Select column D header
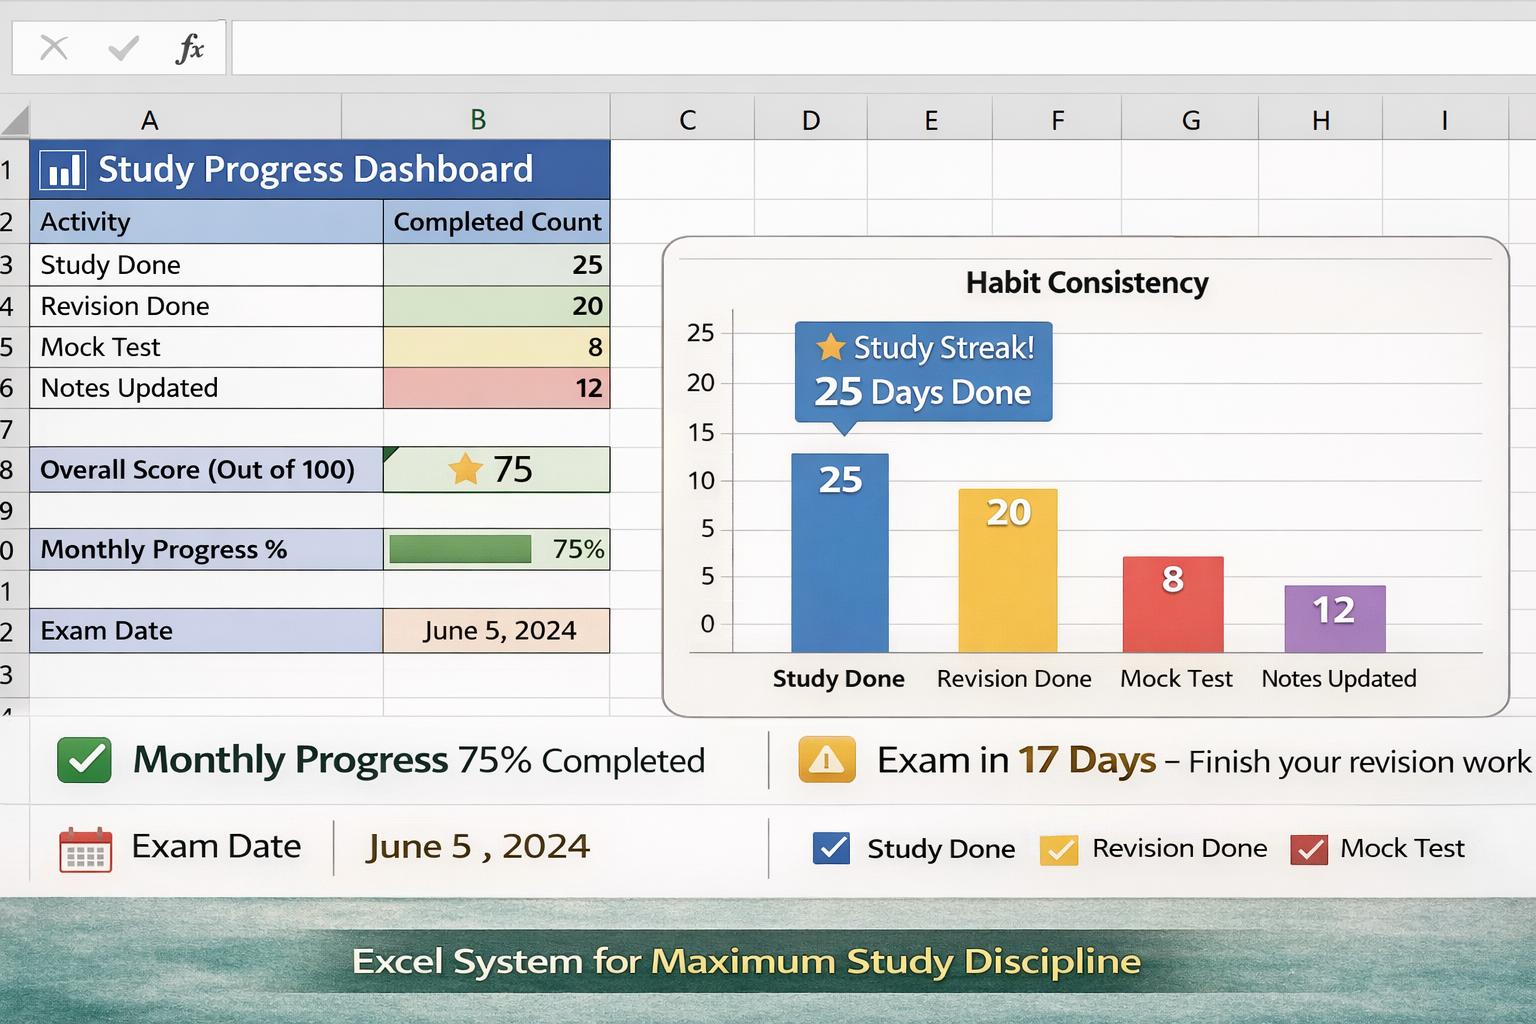Screen dimensions: 1536x1024 tap(811, 120)
